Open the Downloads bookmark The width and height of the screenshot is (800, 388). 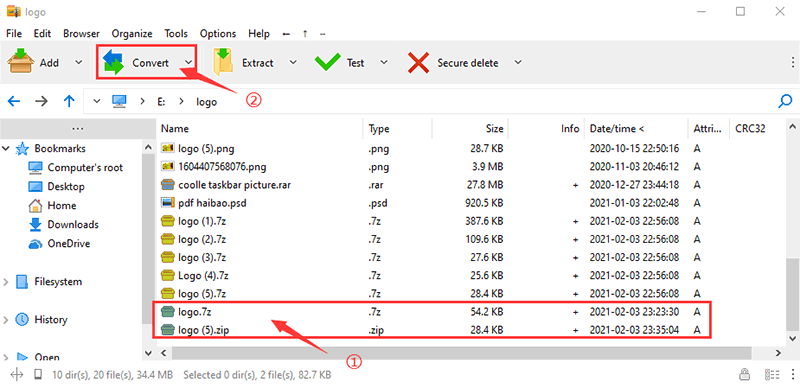(x=73, y=225)
